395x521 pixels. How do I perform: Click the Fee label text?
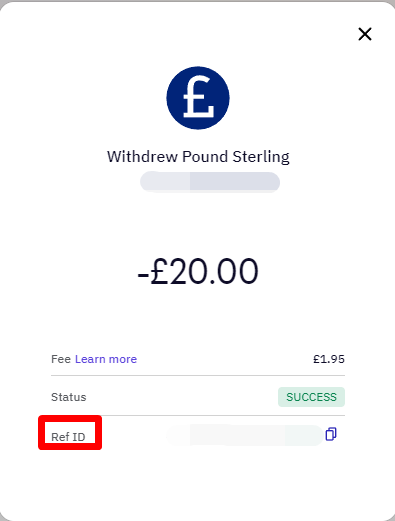pyautogui.click(x=61, y=359)
